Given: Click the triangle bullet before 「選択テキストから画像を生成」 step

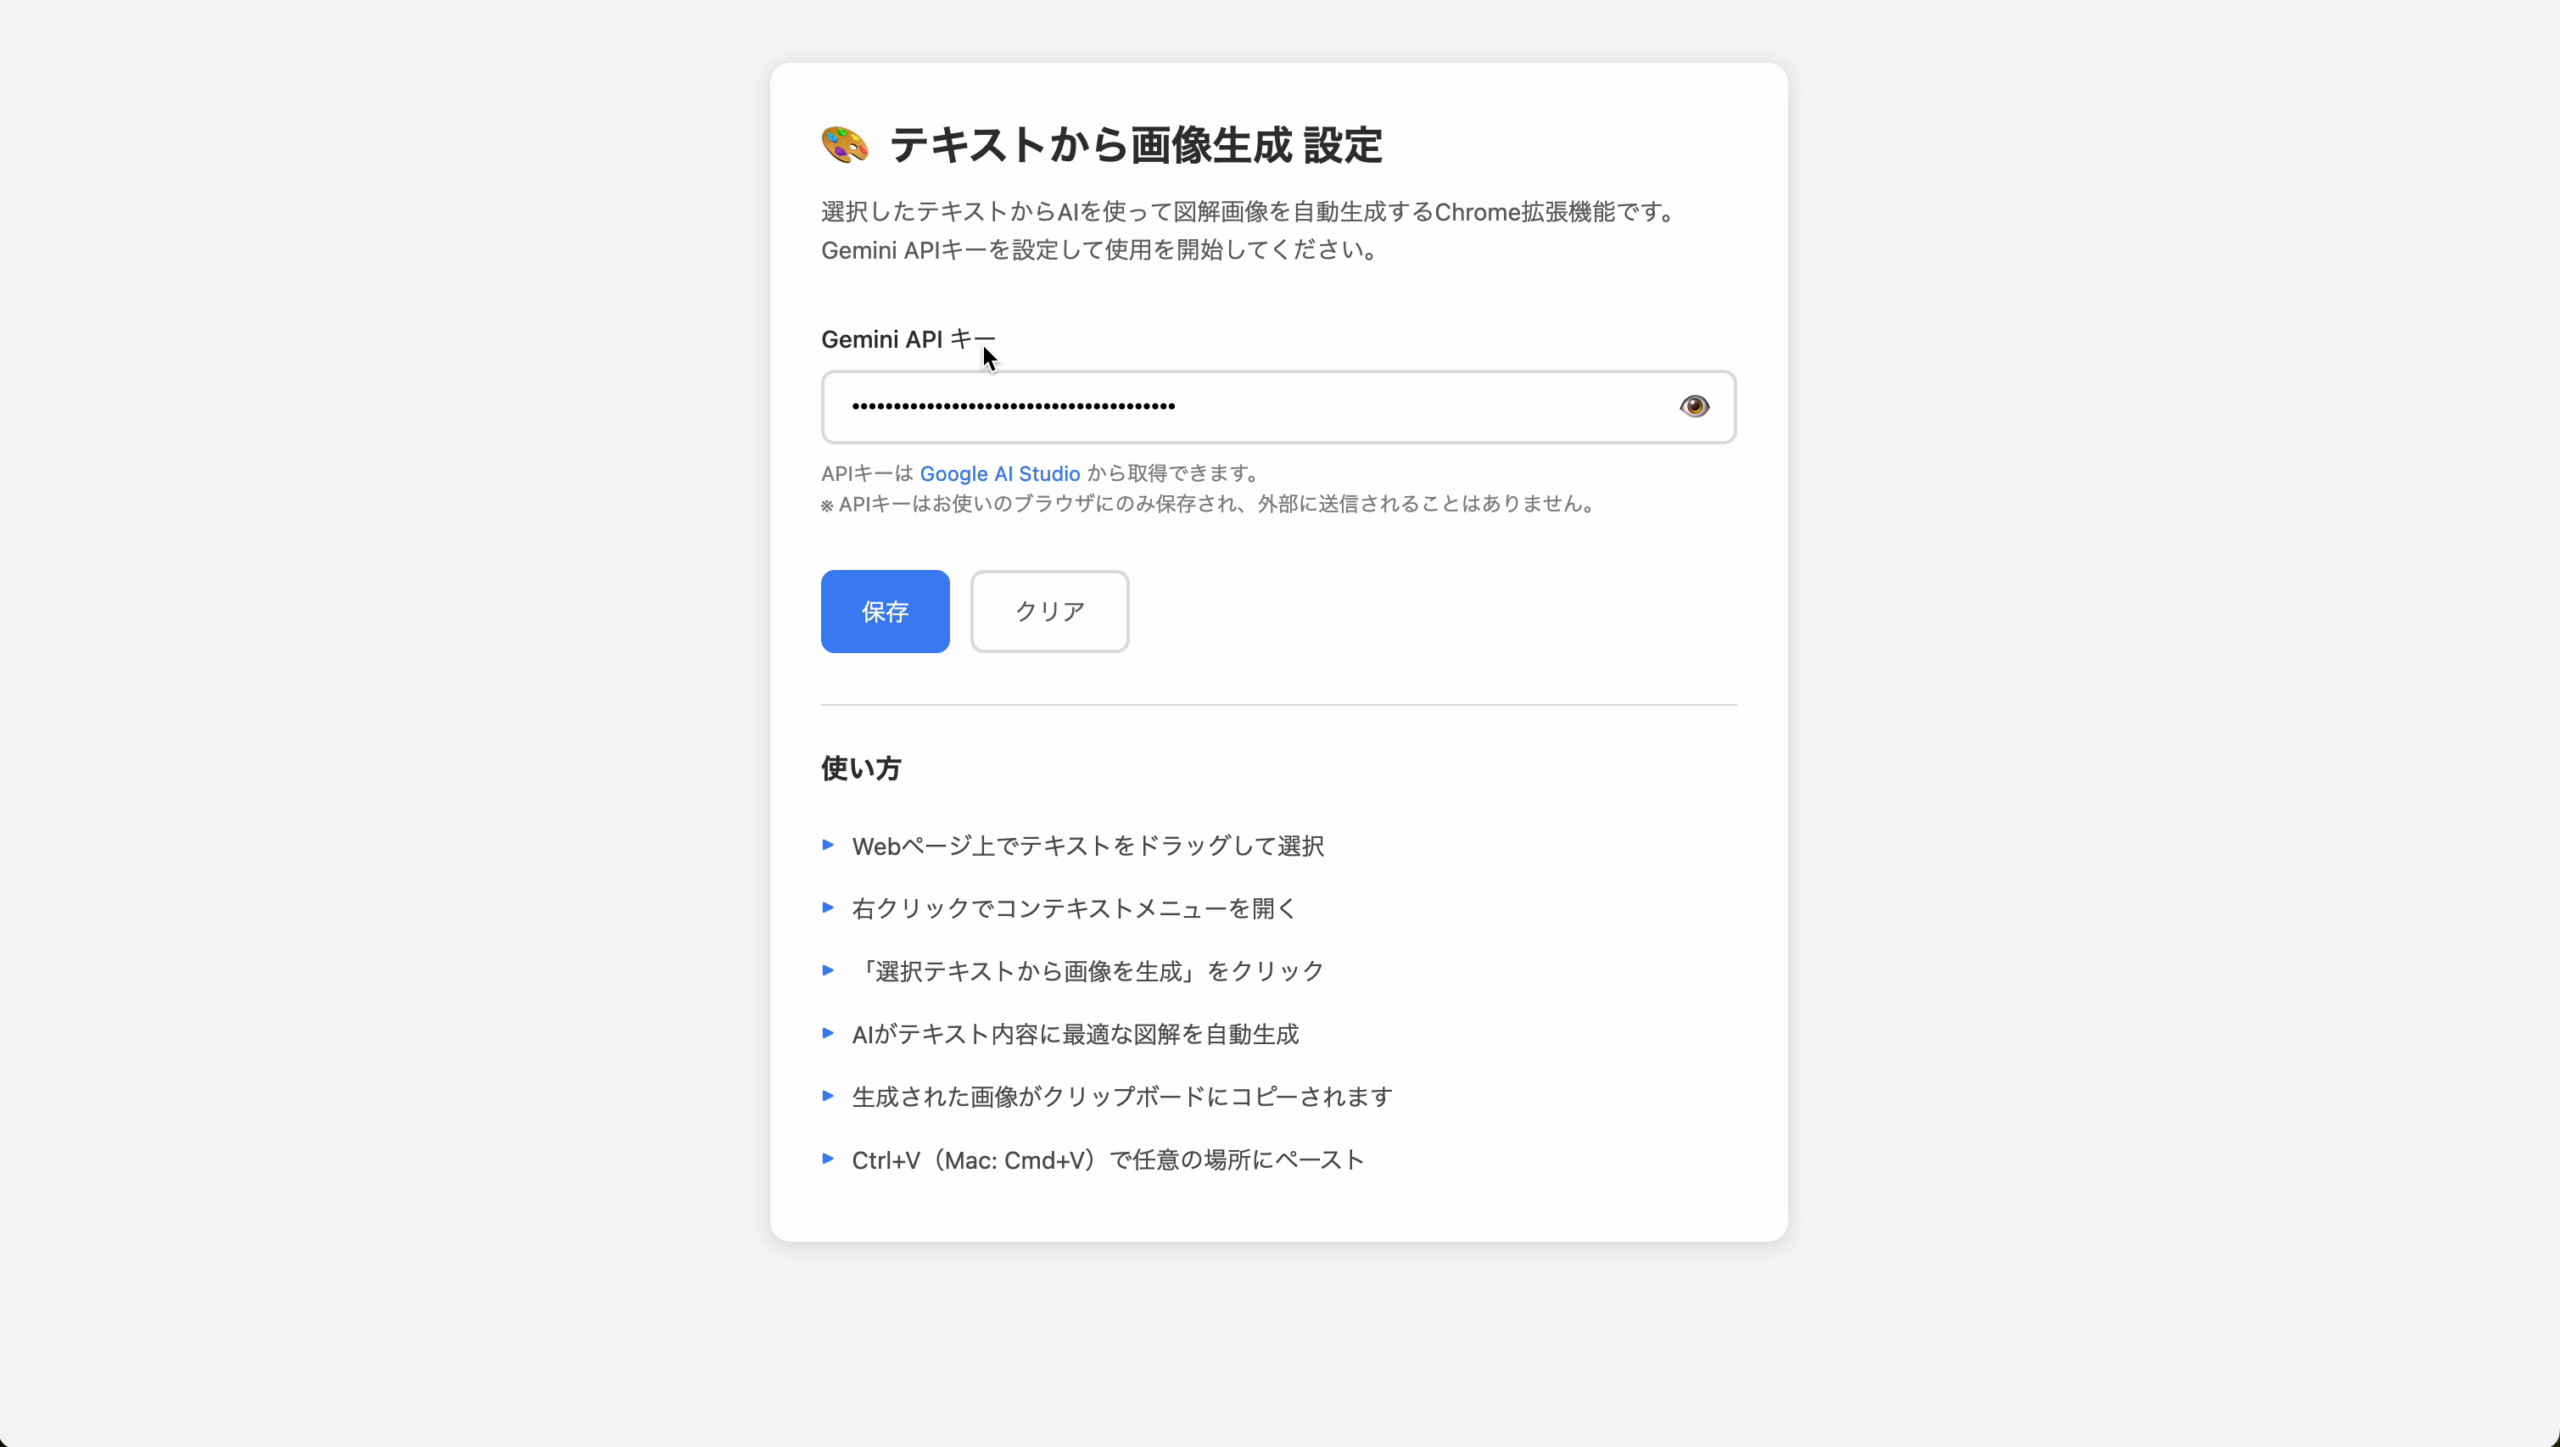Looking at the screenshot, I should pyautogui.click(x=828, y=970).
